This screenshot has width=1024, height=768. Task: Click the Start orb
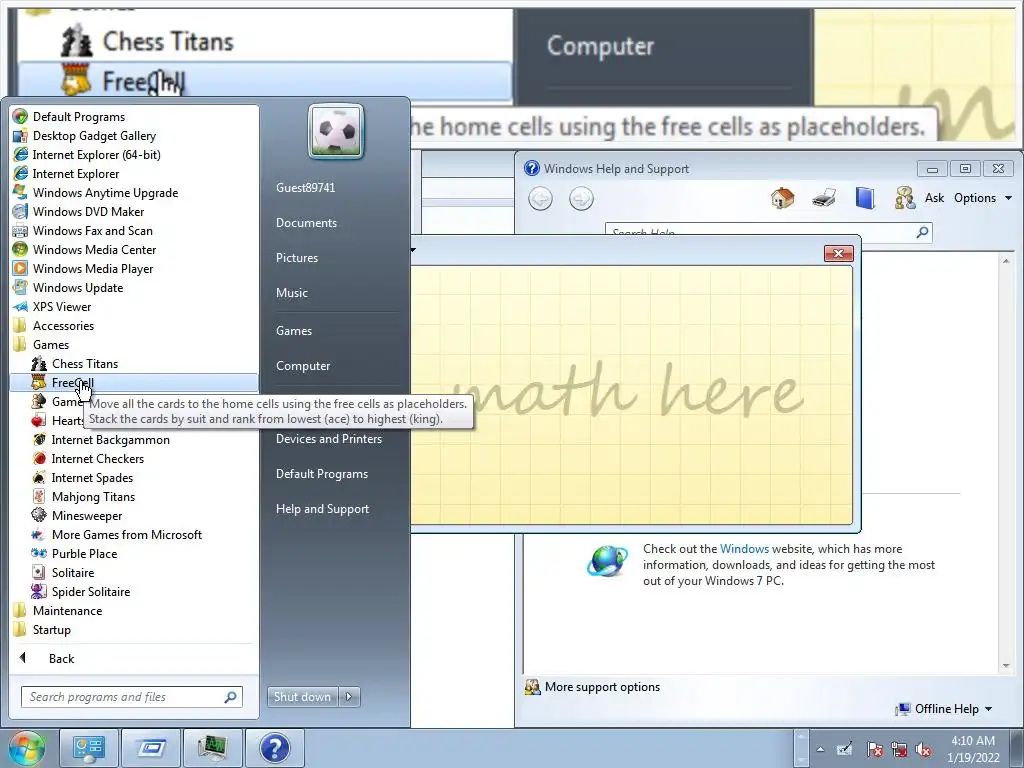[x=26, y=748]
